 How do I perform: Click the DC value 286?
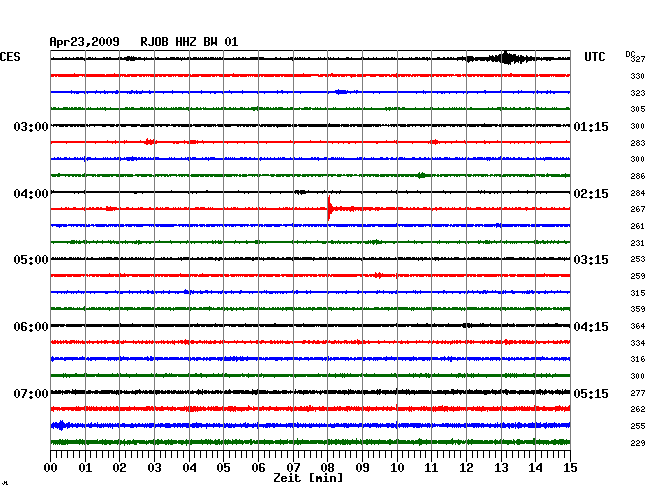click(638, 176)
